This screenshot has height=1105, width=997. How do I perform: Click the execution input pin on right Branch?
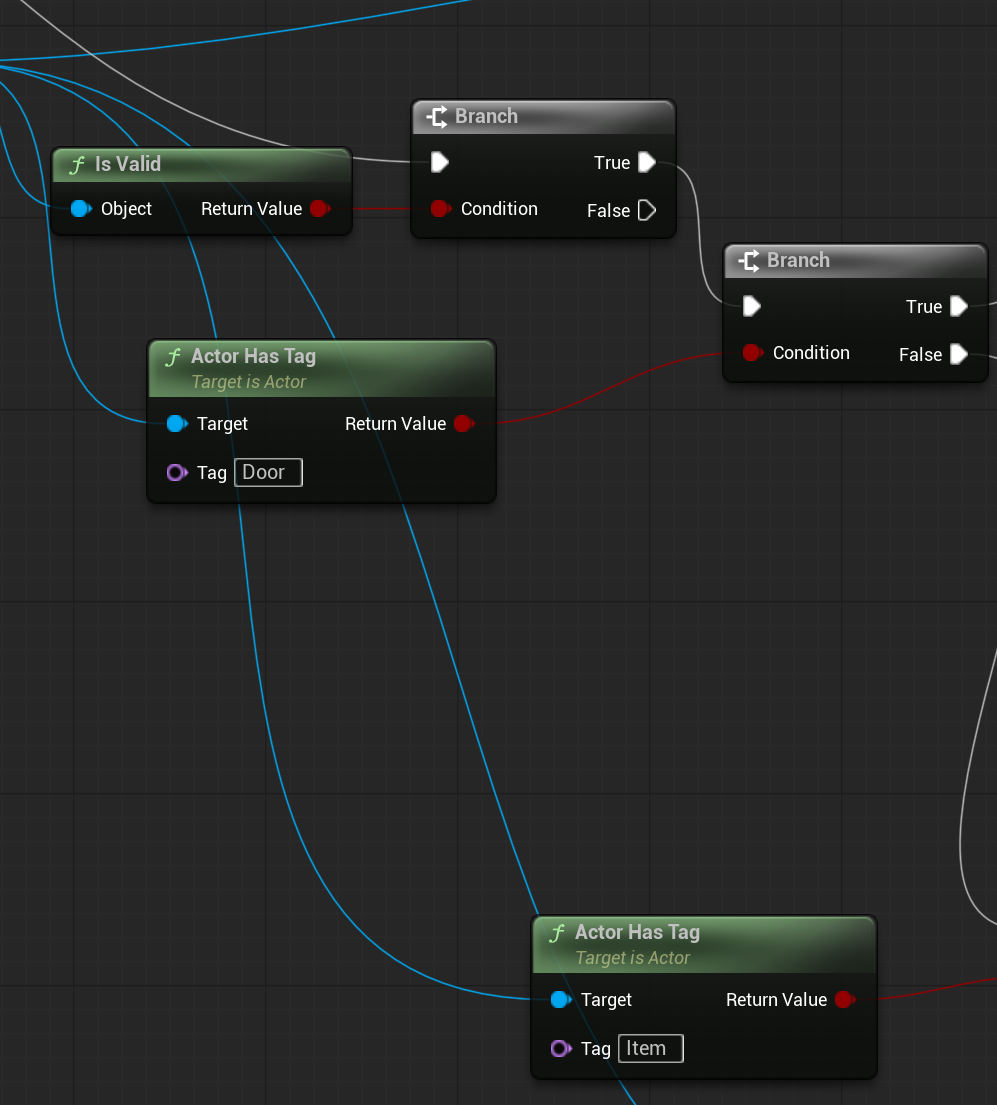click(752, 307)
